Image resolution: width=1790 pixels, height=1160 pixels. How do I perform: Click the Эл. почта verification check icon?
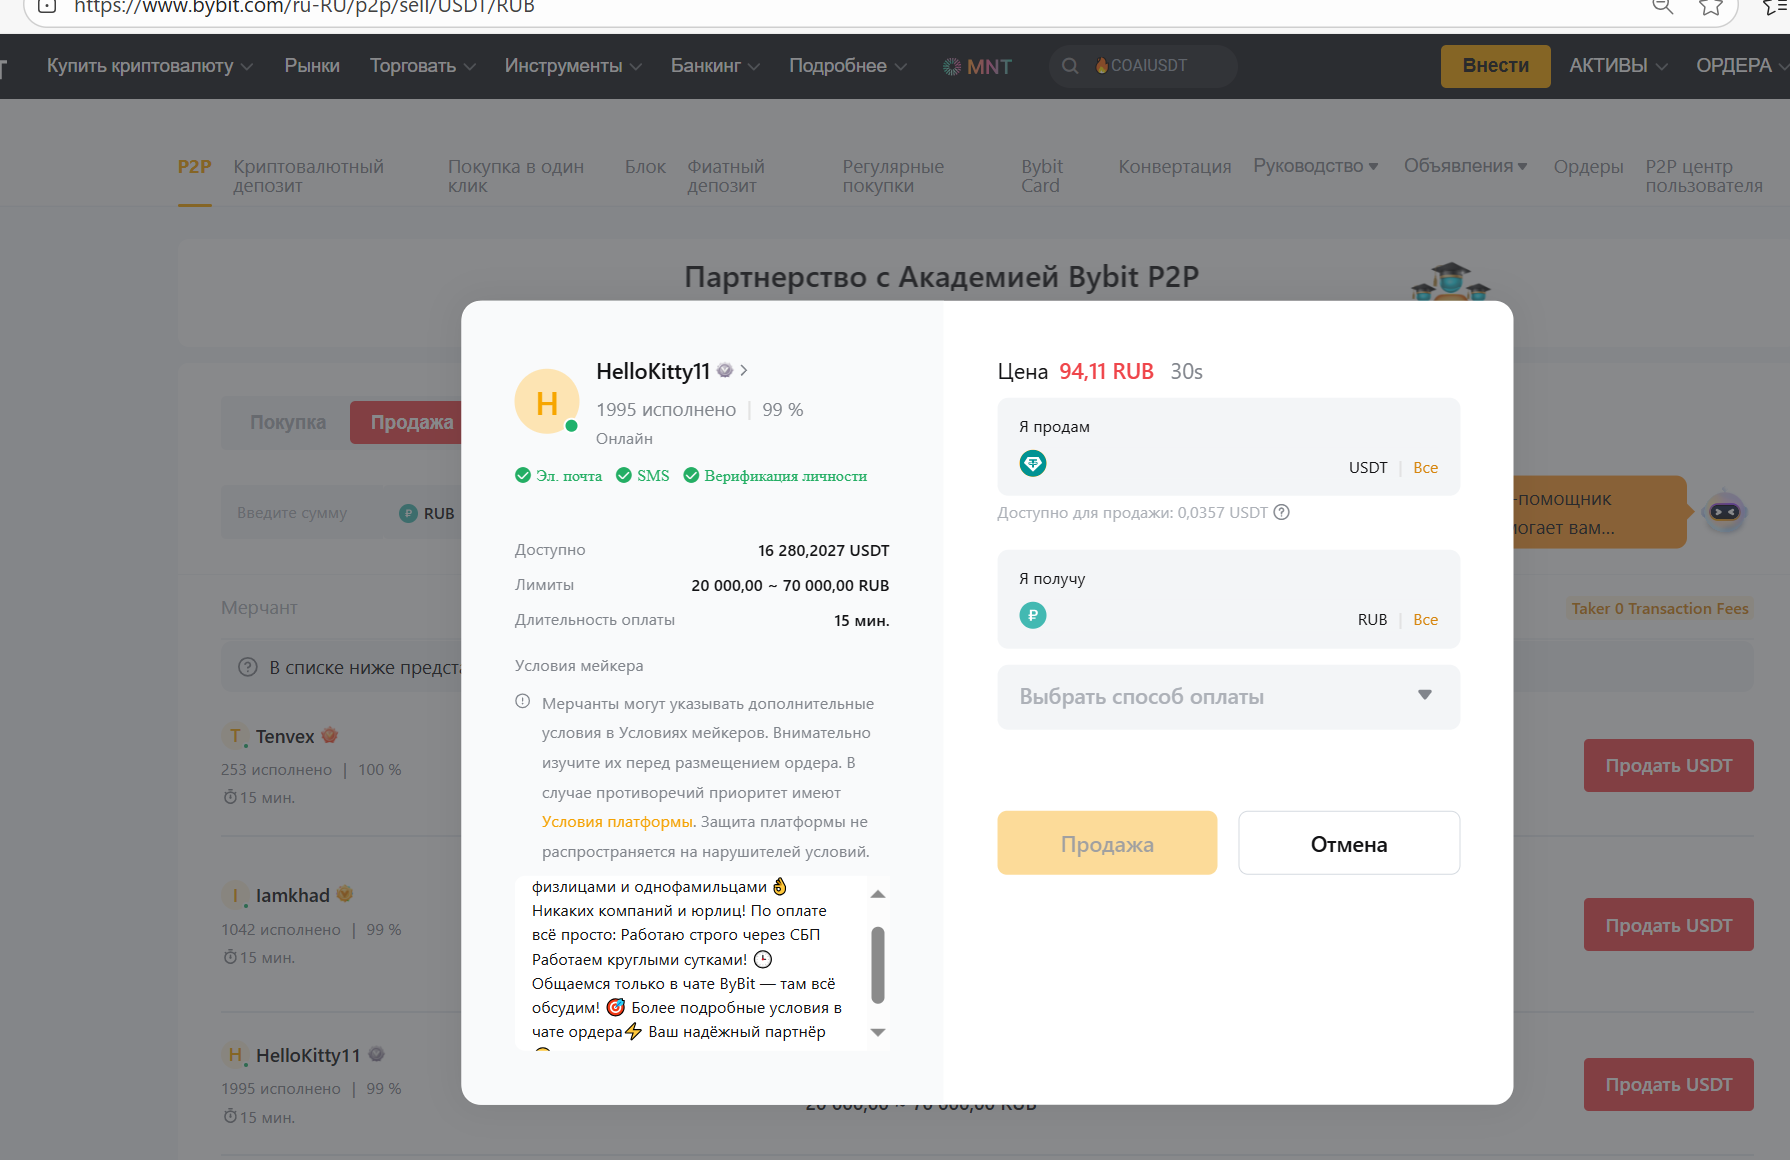(x=523, y=475)
